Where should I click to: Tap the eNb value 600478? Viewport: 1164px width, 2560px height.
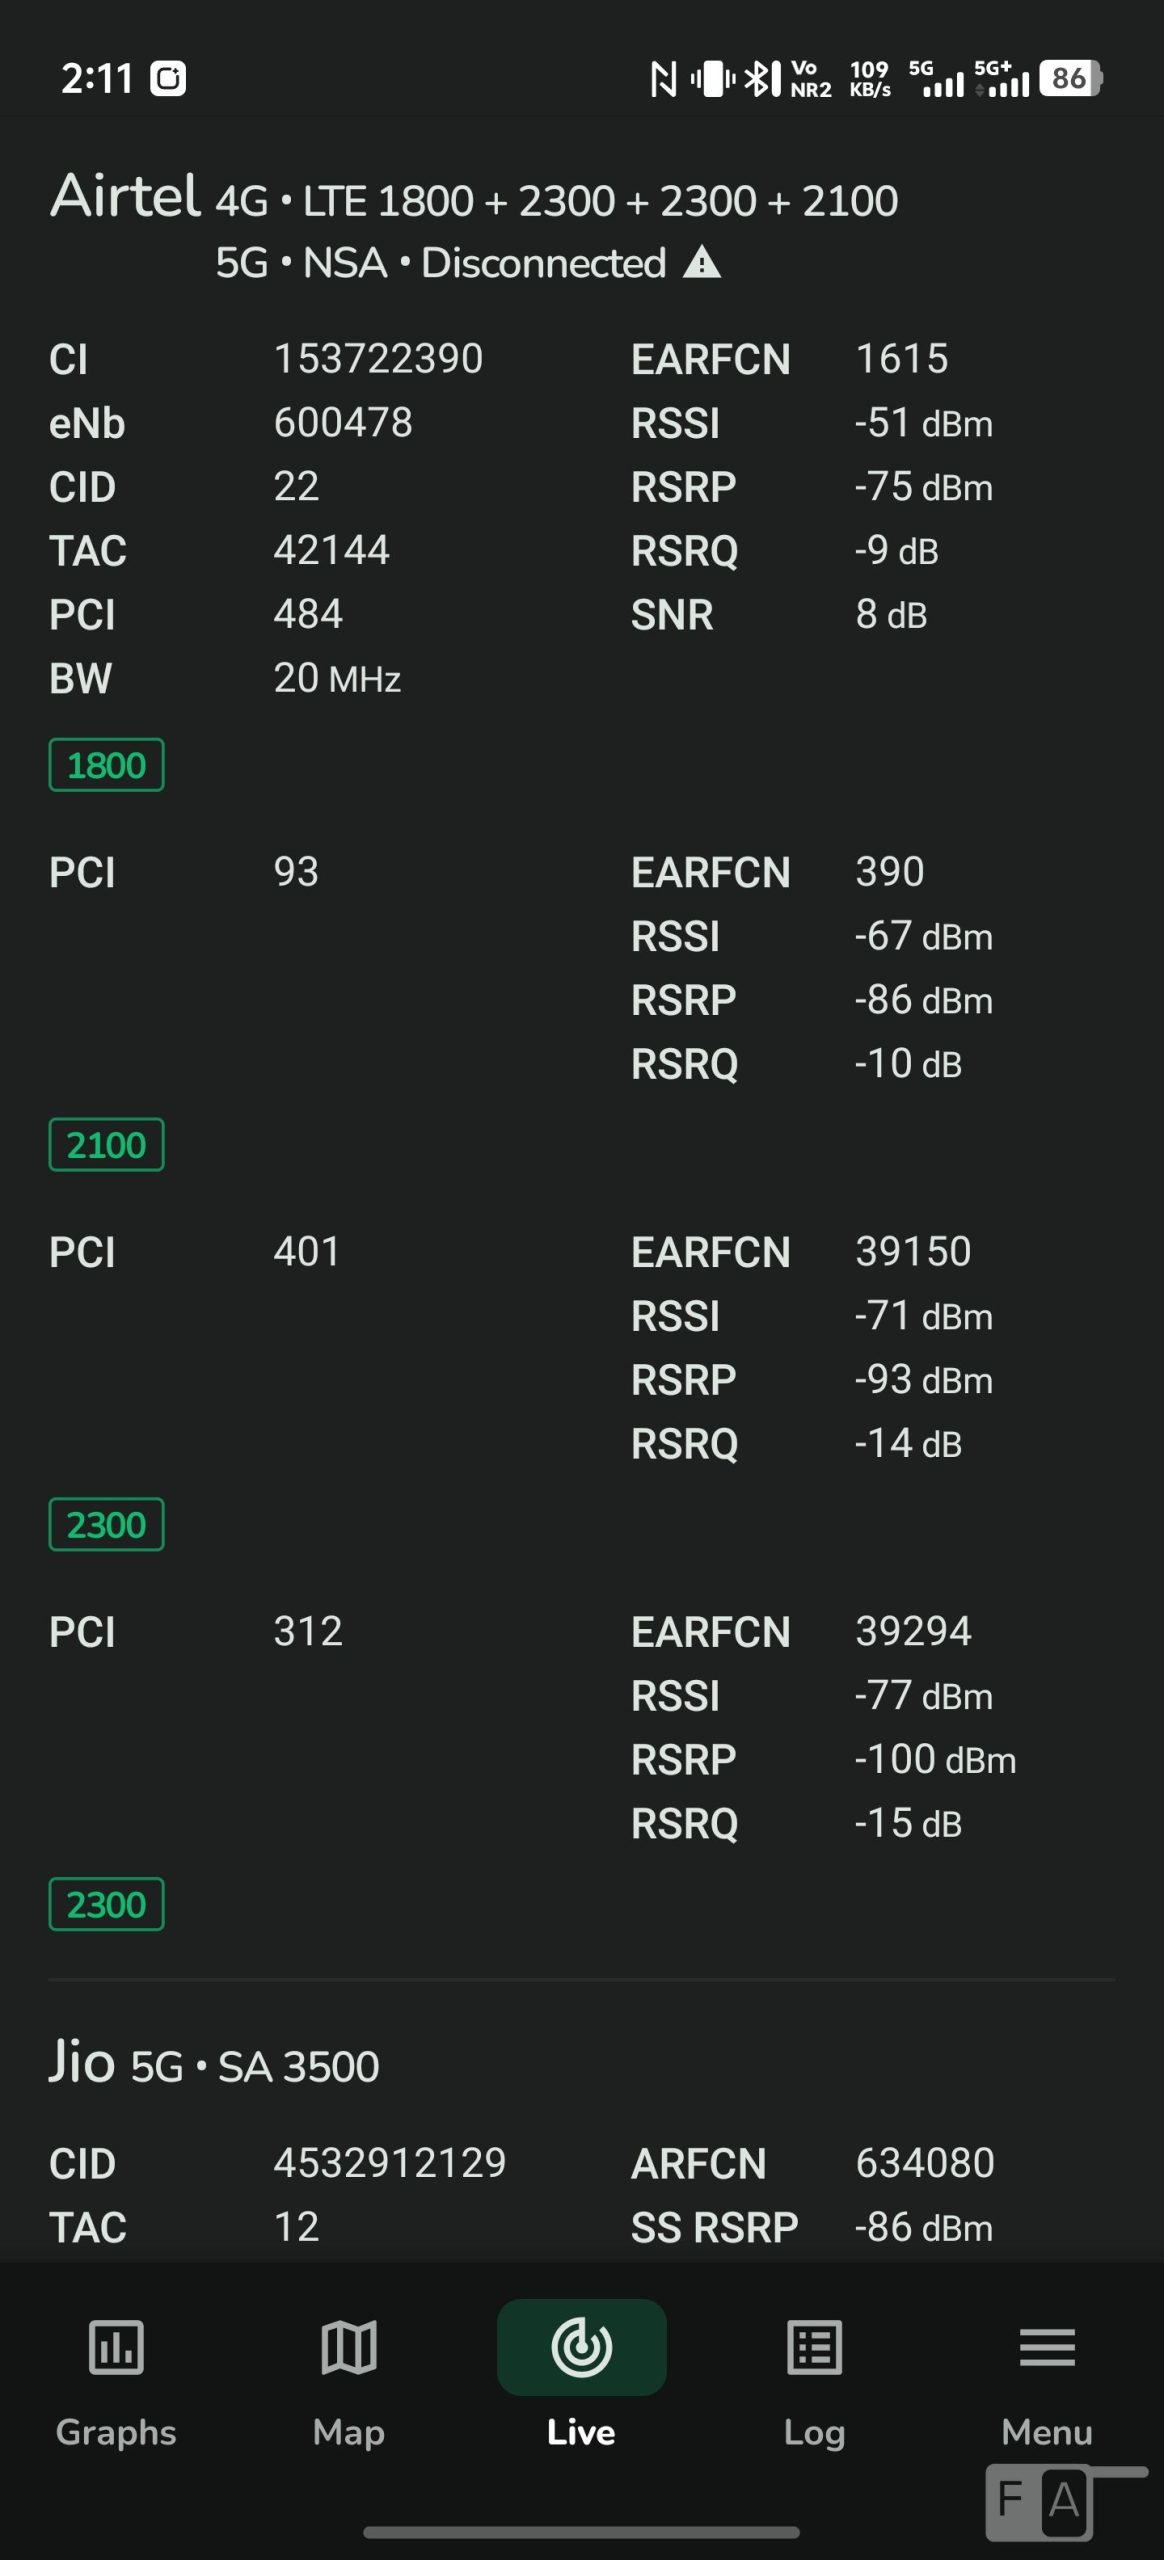coord(343,423)
